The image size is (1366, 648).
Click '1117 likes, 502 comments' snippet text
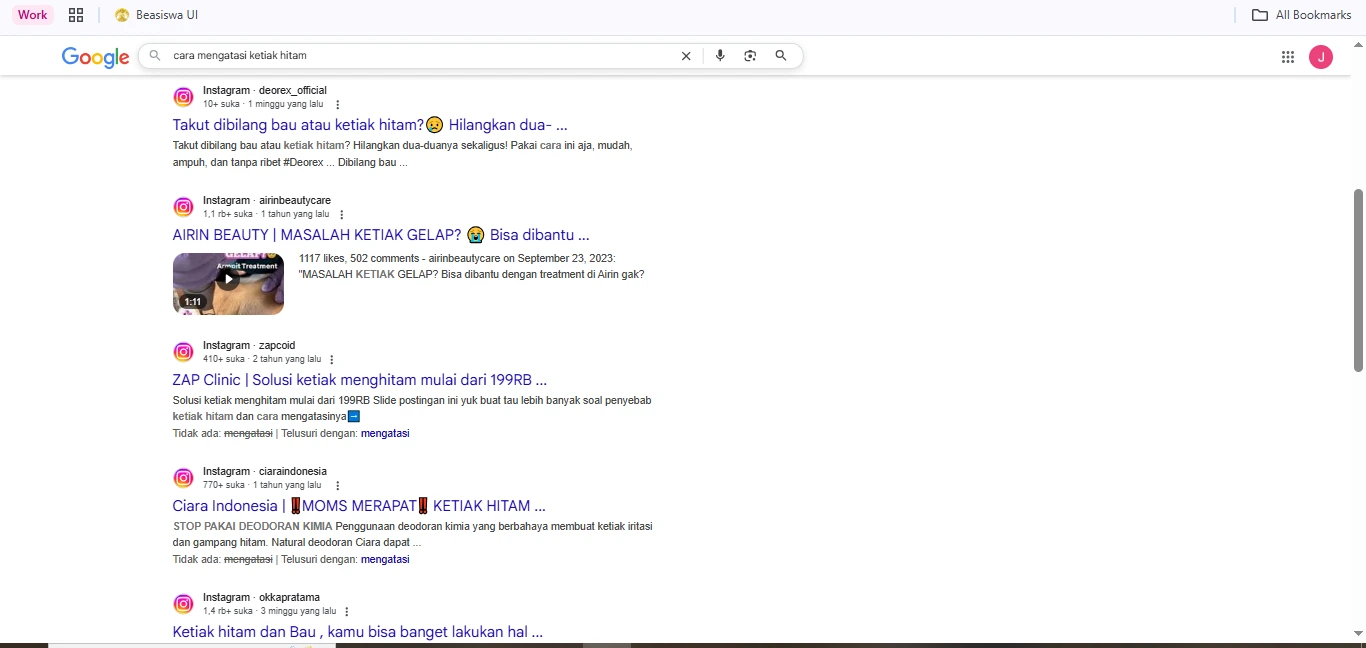tap(362, 258)
